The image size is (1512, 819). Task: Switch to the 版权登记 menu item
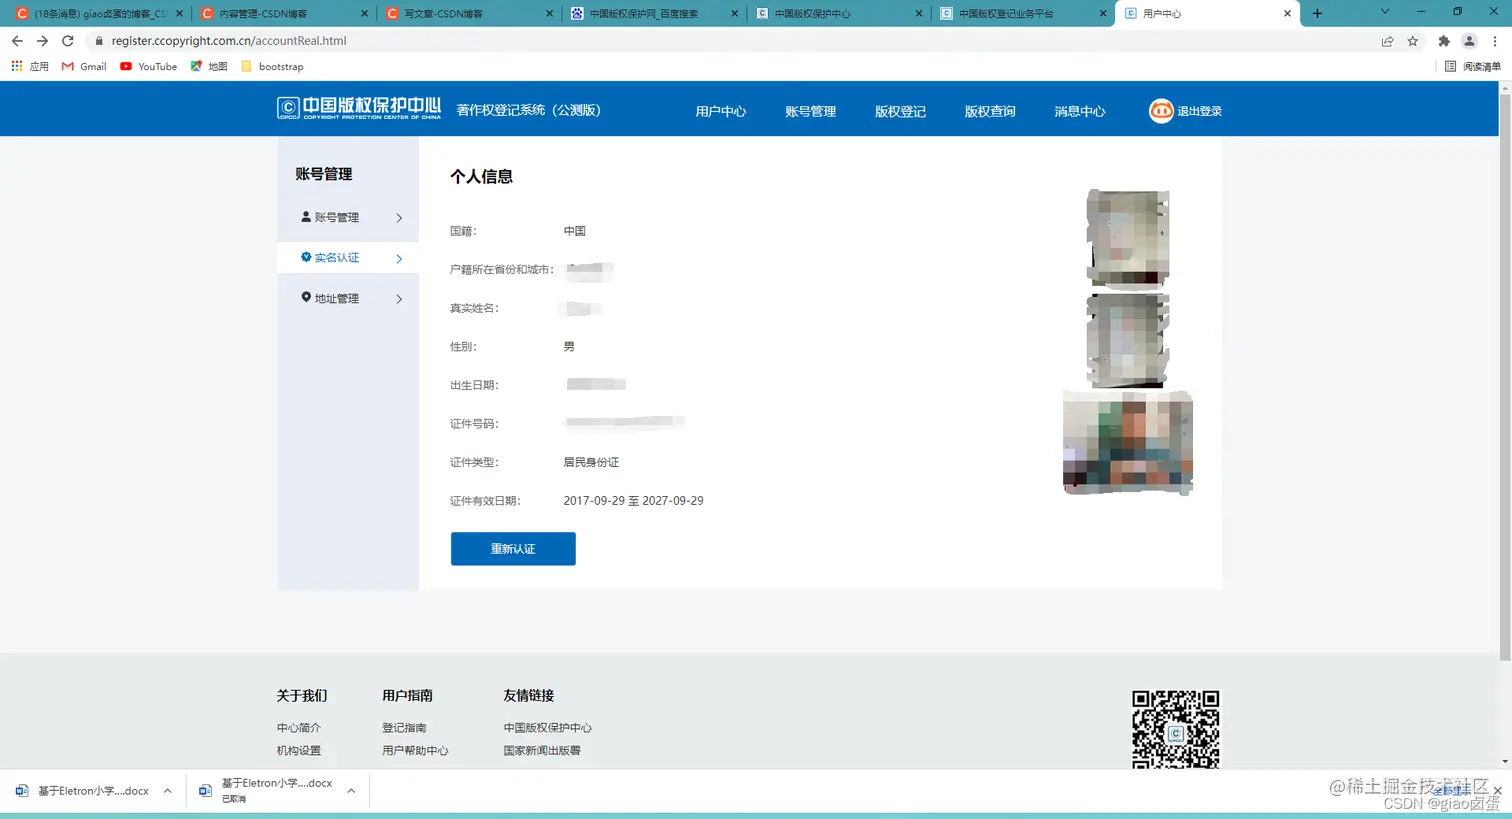899,111
